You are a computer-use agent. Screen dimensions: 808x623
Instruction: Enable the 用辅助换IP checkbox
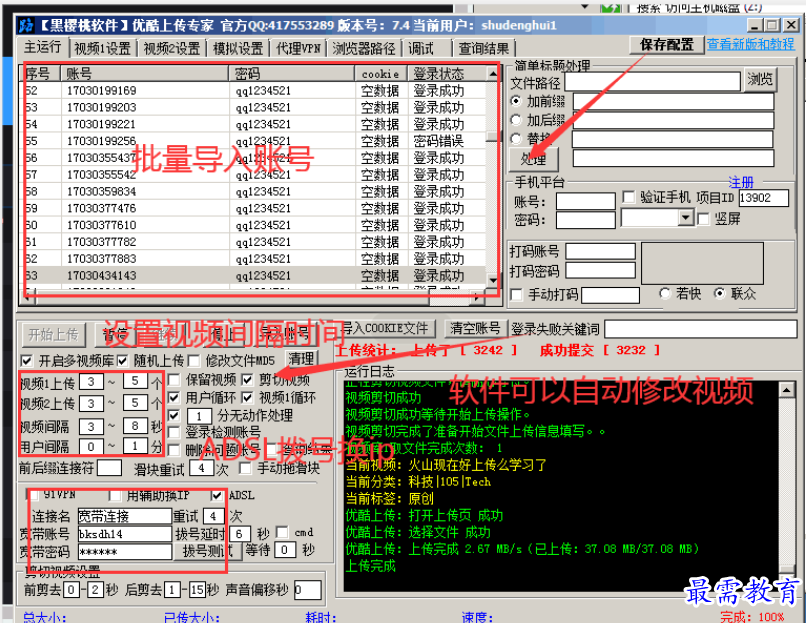point(115,496)
